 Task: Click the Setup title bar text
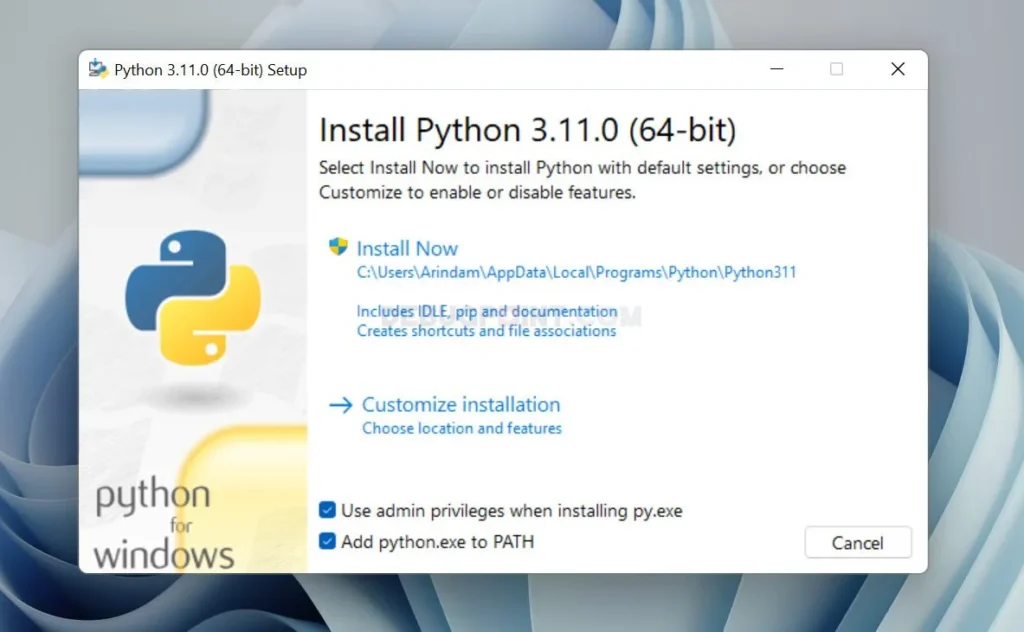(x=212, y=69)
